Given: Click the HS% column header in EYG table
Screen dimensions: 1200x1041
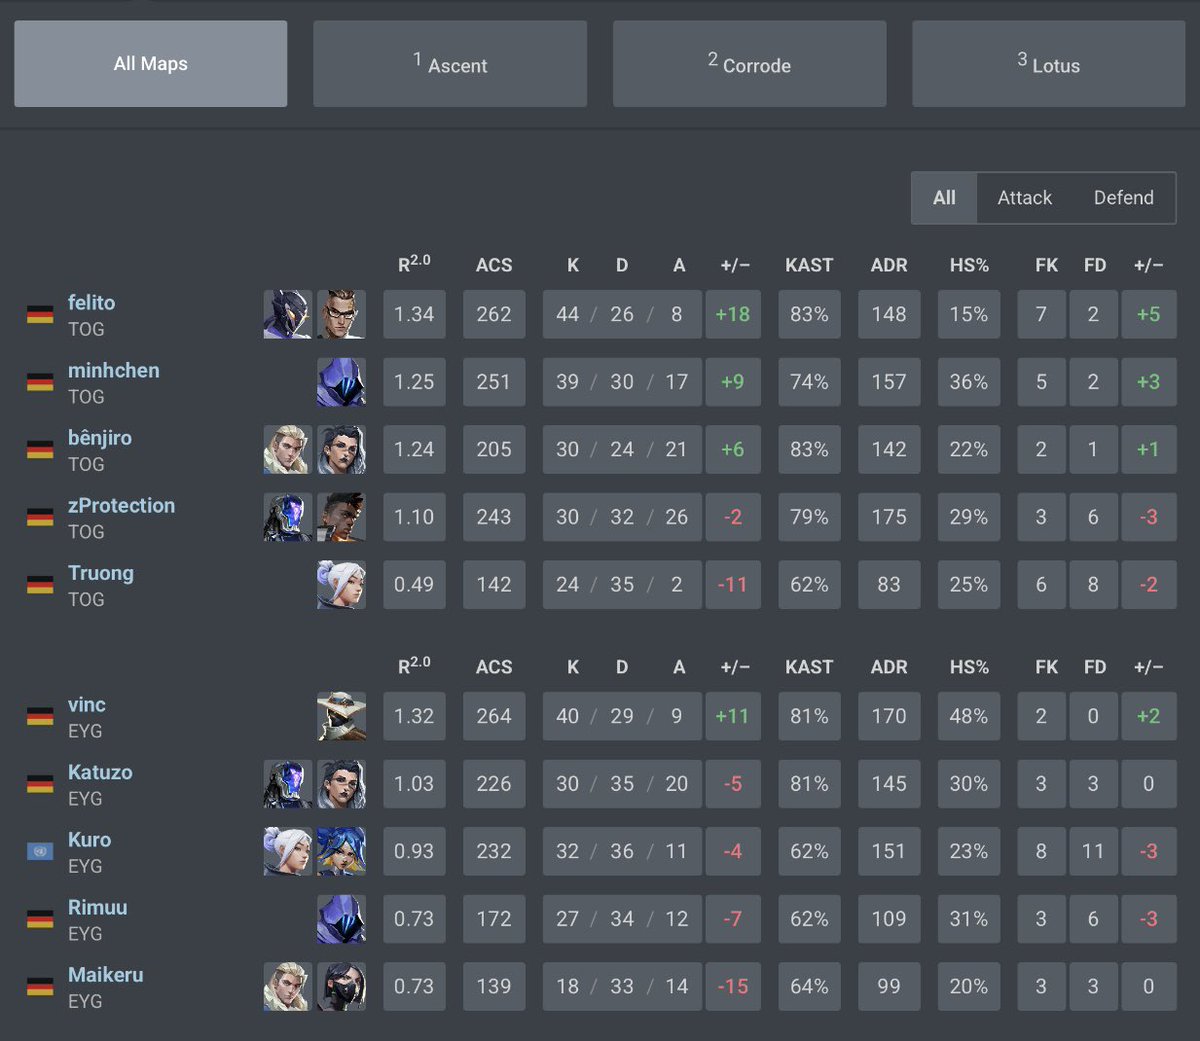Looking at the screenshot, I should [x=969, y=667].
